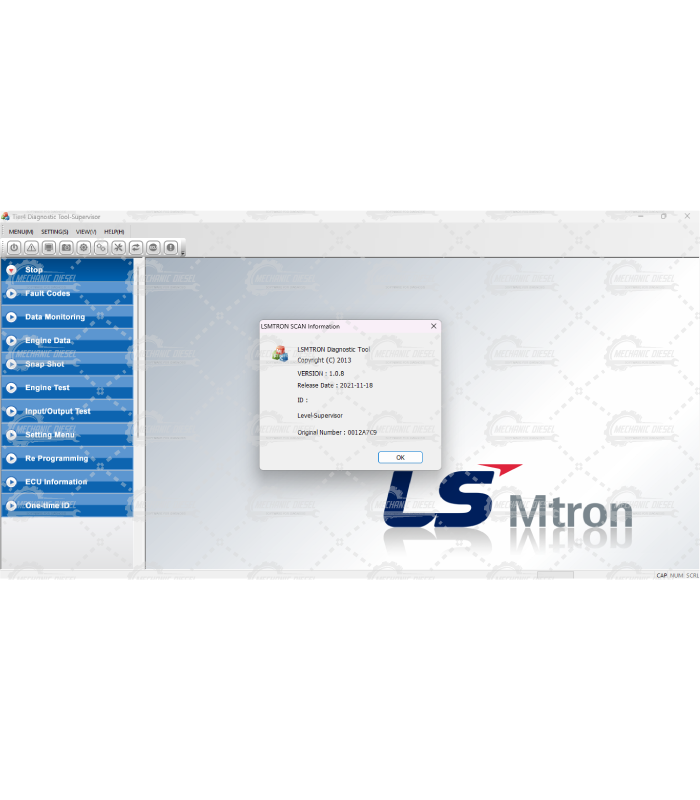Select Fault Codes in the sidebar

(x=48, y=294)
